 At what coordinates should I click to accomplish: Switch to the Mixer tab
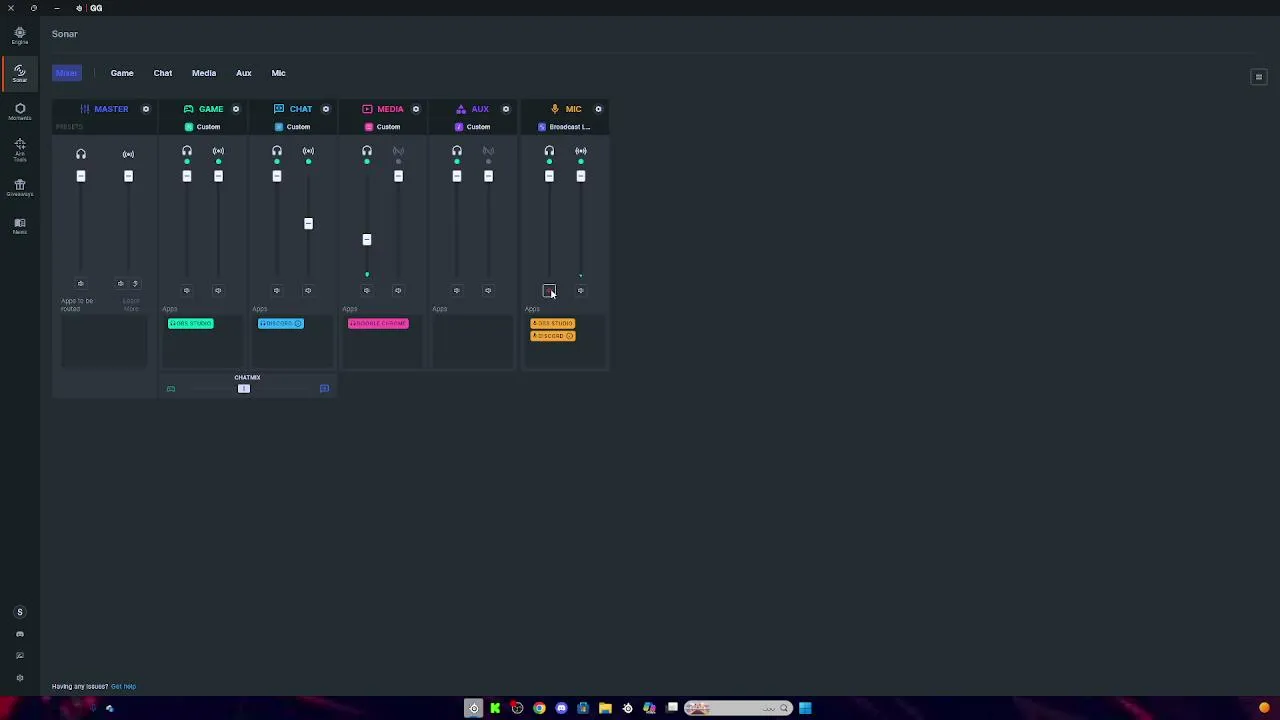(67, 73)
